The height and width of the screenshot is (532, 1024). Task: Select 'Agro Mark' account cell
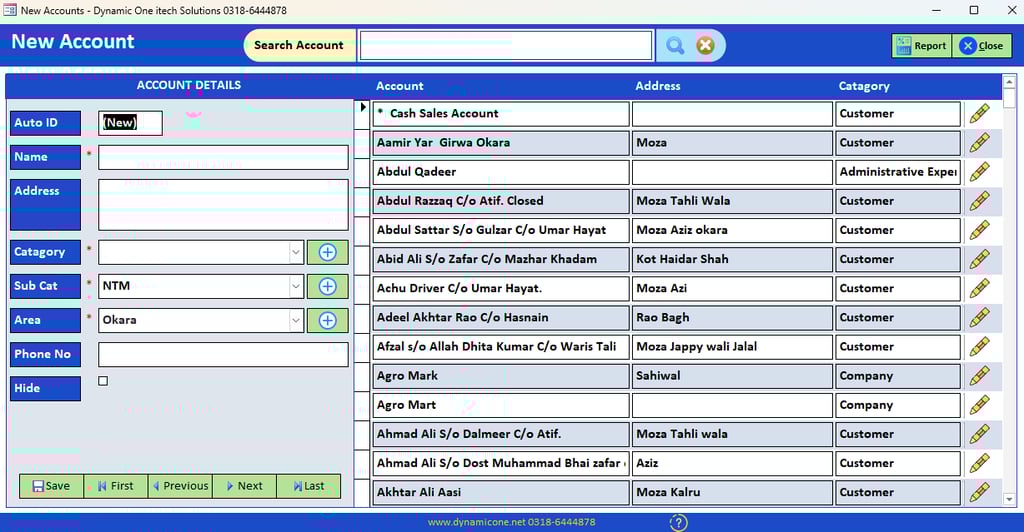(x=501, y=376)
